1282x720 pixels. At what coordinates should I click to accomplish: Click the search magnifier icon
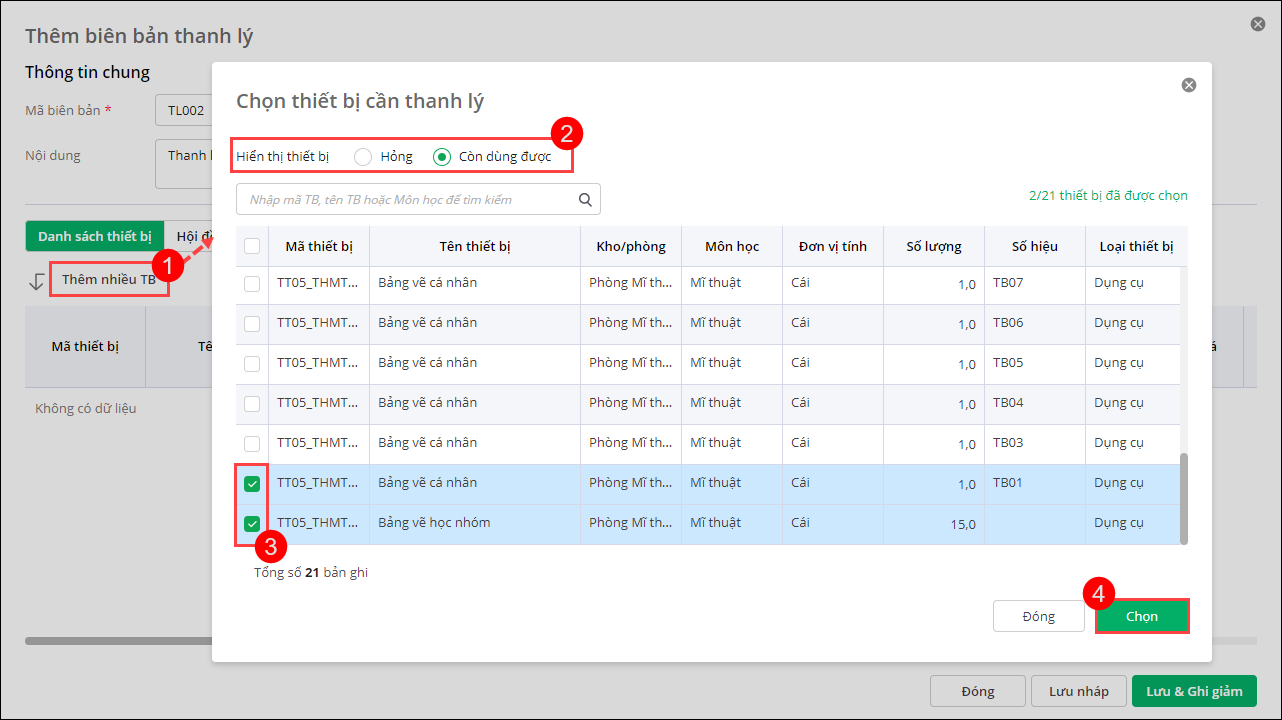[585, 199]
